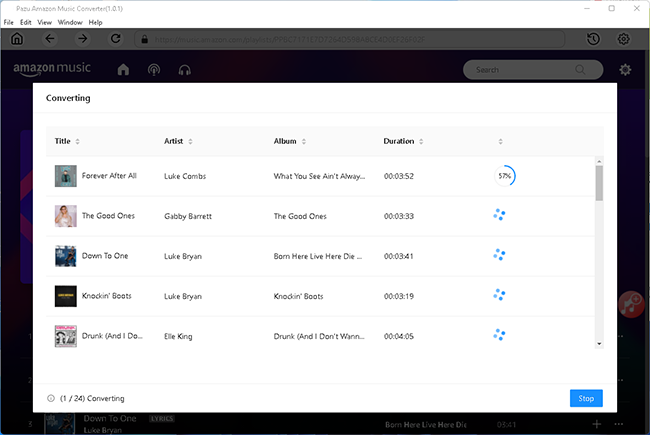Click album What You See Ain't Alway...
Screen dimensions: 650x435
[319, 176]
